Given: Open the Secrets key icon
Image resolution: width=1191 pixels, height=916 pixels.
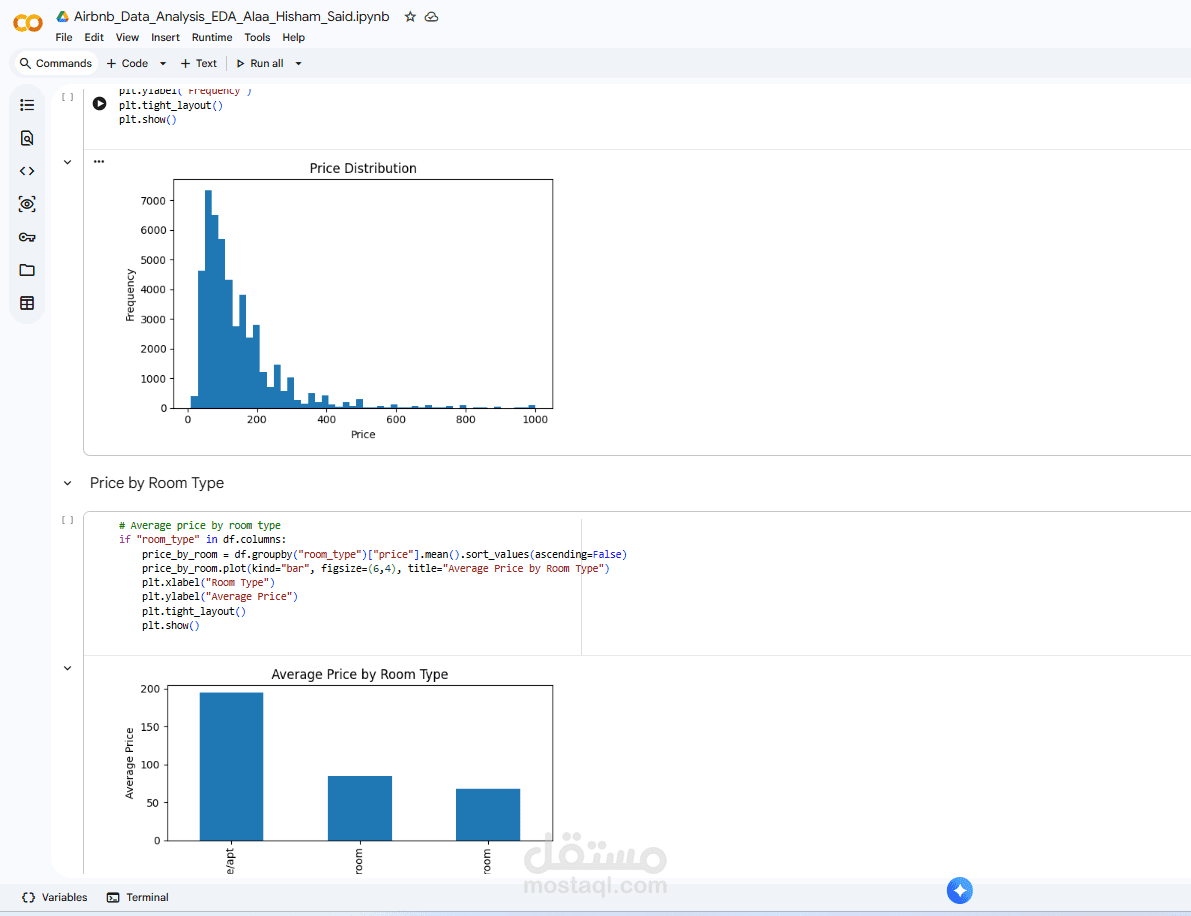Looking at the screenshot, I should (27, 237).
